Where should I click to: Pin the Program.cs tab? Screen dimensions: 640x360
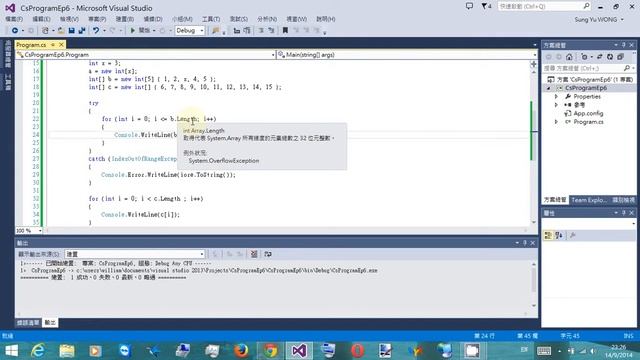[53, 44]
